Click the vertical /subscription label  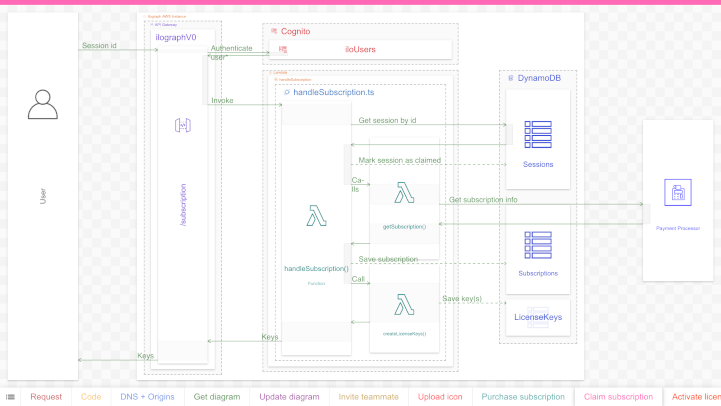click(183, 205)
